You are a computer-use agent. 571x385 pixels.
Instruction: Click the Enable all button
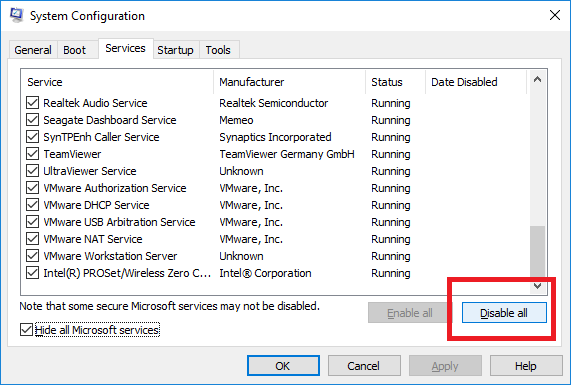[409, 313]
